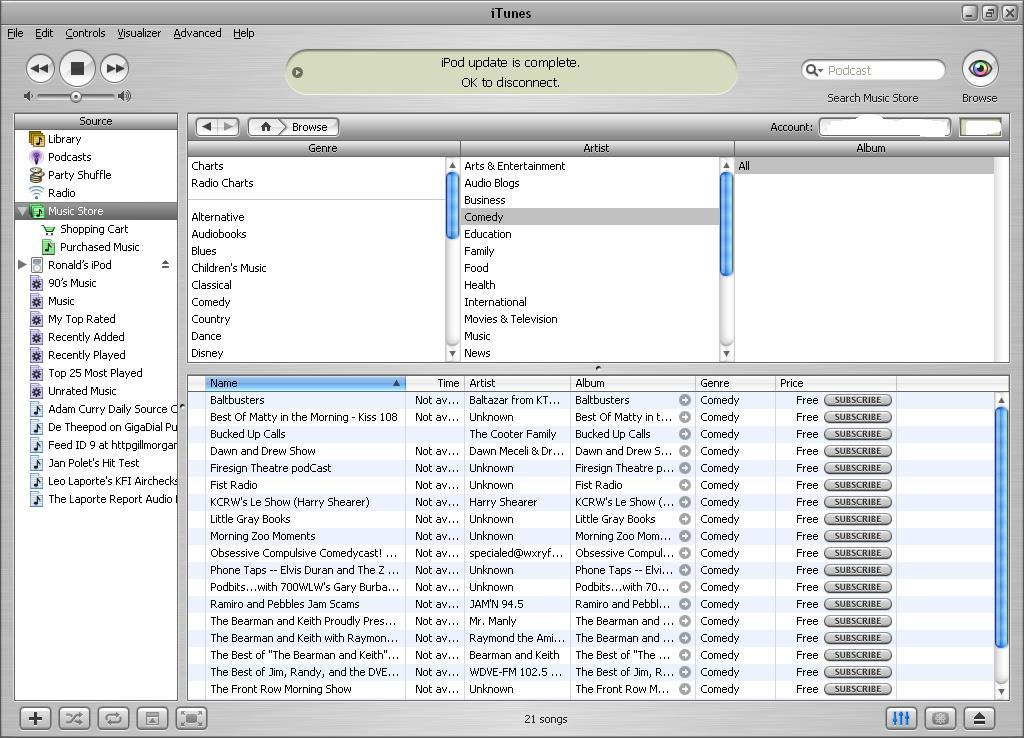1024x738 pixels.
Task: Add a new playlist with plus button
Action: click(x=35, y=718)
